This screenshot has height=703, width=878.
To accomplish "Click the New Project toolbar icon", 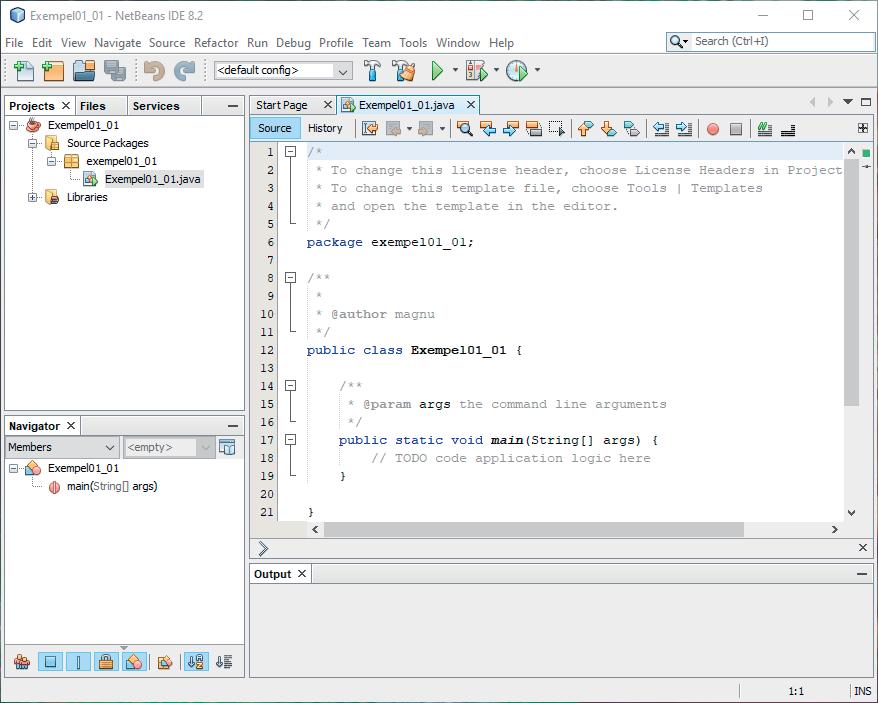I will (x=53, y=71).
